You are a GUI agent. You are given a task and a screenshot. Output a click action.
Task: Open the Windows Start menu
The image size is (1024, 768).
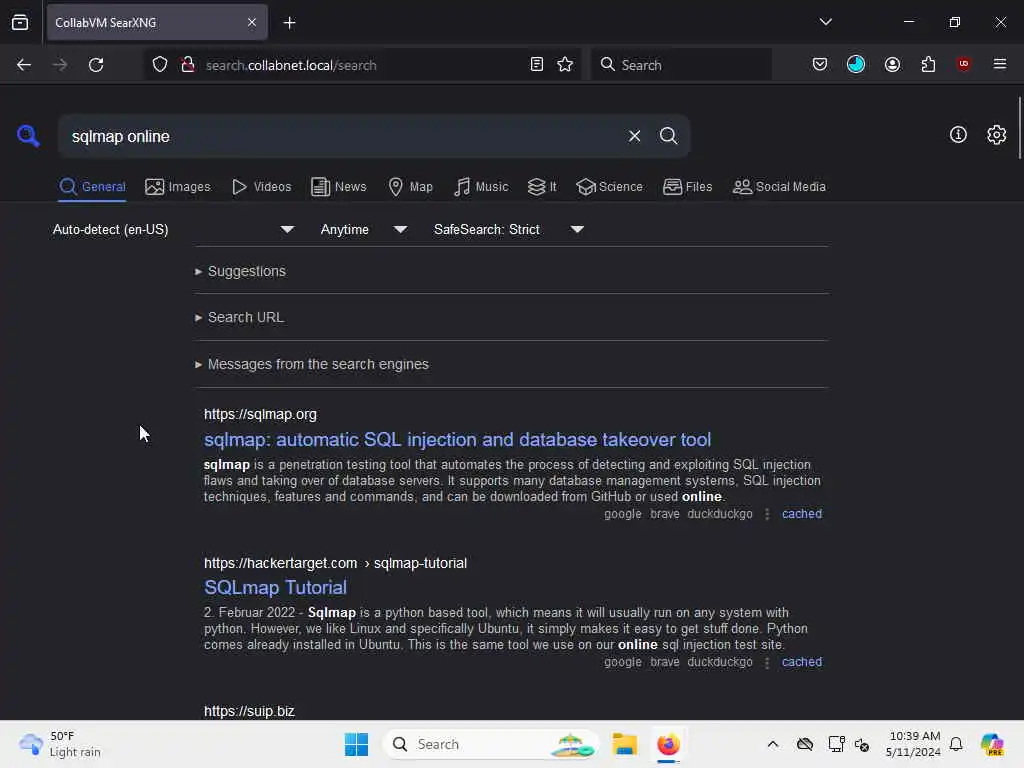[356, 744]
